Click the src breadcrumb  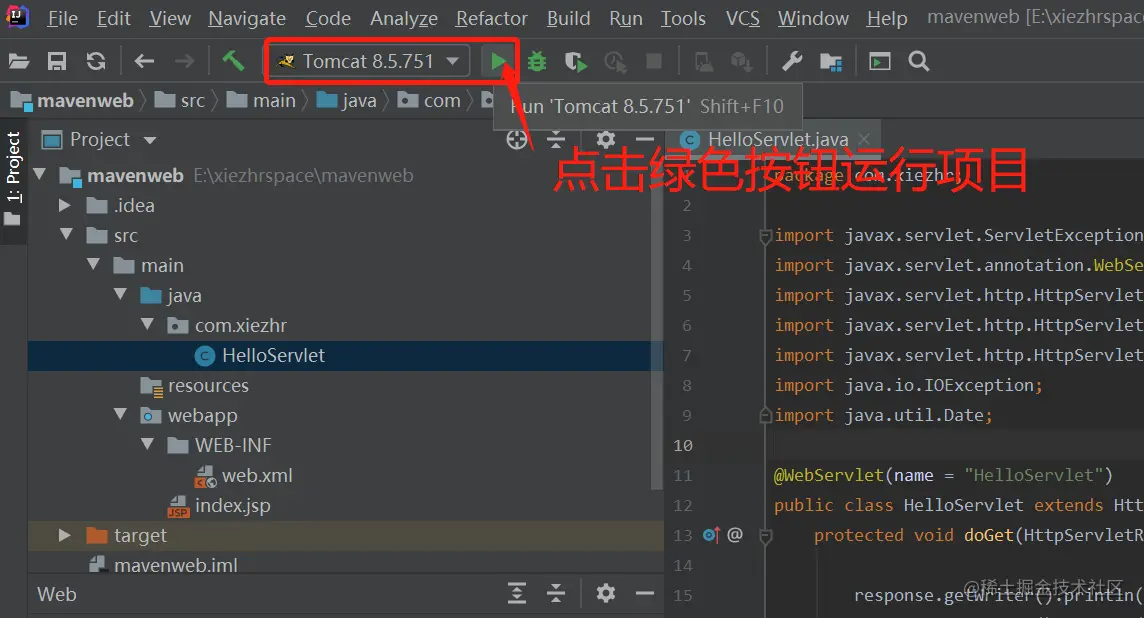point(181,101)
